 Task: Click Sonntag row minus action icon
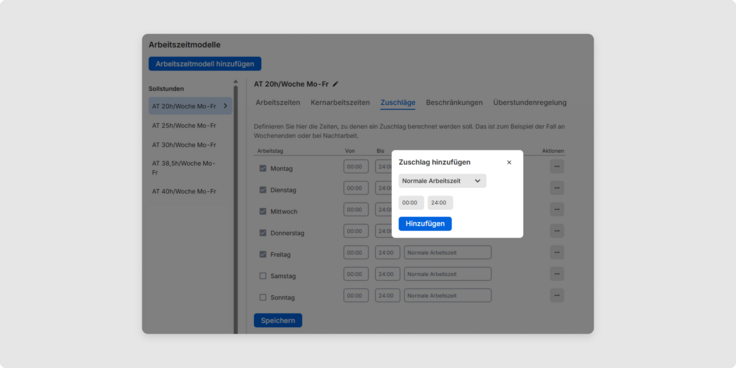point(557,296)
